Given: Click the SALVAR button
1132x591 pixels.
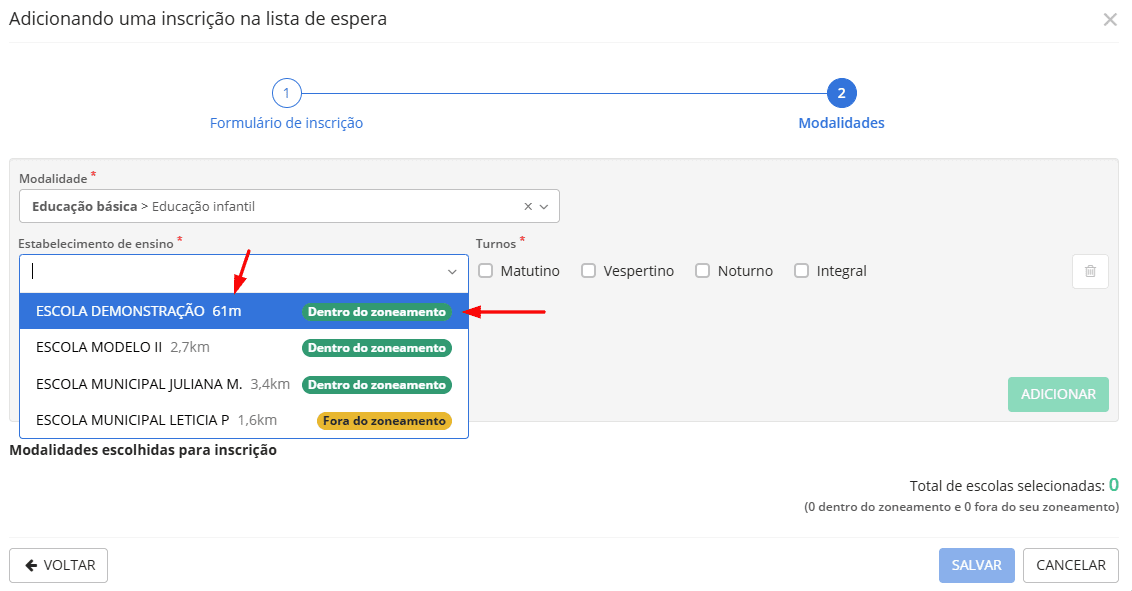Looking at the screenshot, I should 976,565.
